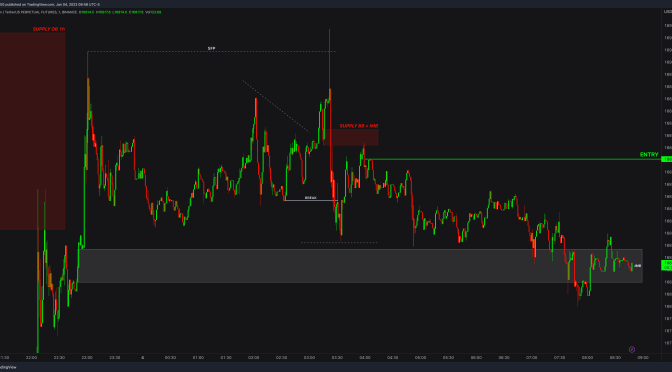This screenshot has height=372, width=672.
Task: Select the green ENTRY horizontal line
Action: click(x=514, y=159)
